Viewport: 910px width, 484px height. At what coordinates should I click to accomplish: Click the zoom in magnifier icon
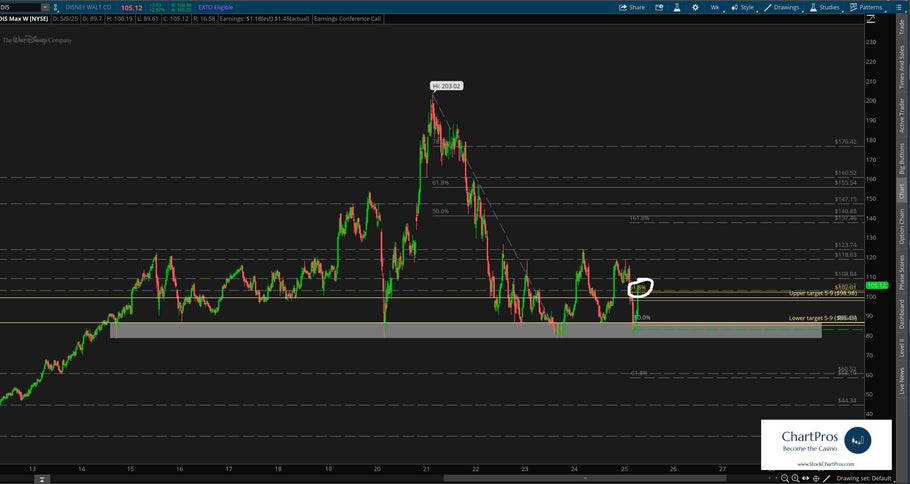point(795,478)
